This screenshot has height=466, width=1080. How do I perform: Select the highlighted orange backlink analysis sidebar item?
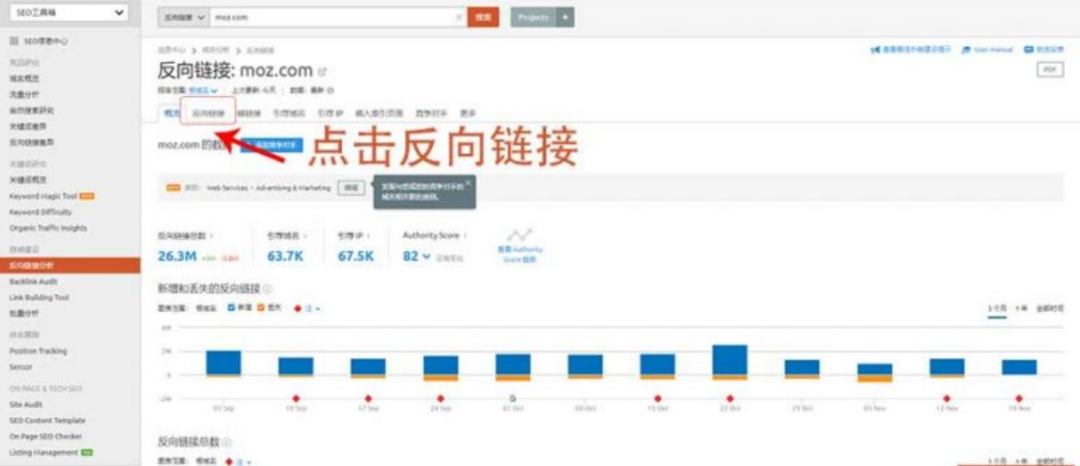click(x=70, y=265)
